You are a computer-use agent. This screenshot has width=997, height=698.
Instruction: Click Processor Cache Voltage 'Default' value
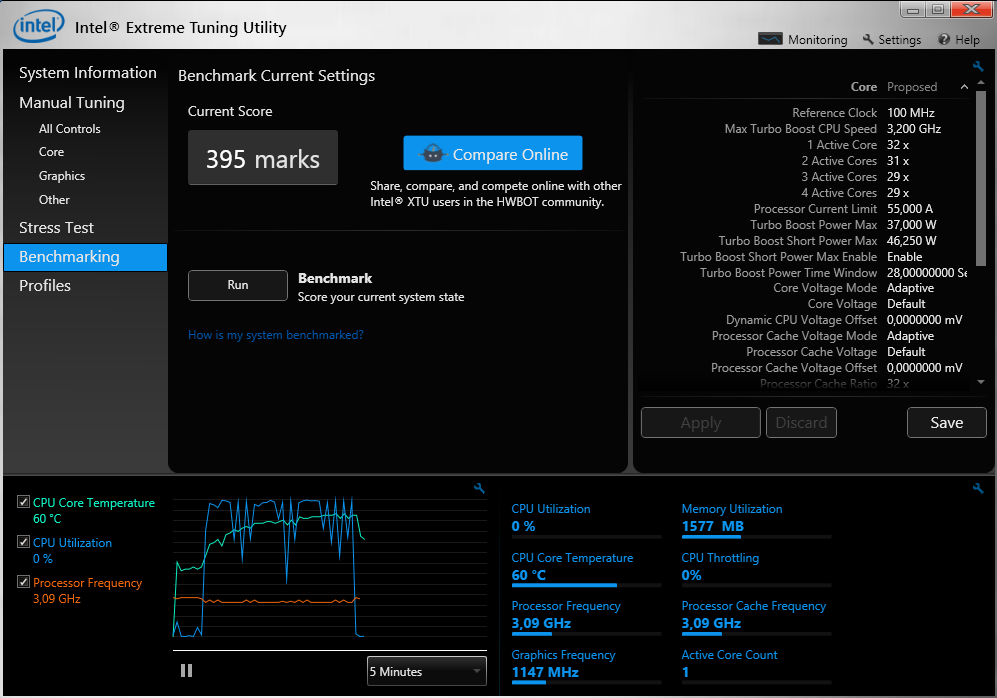click(x=906, y=352)
